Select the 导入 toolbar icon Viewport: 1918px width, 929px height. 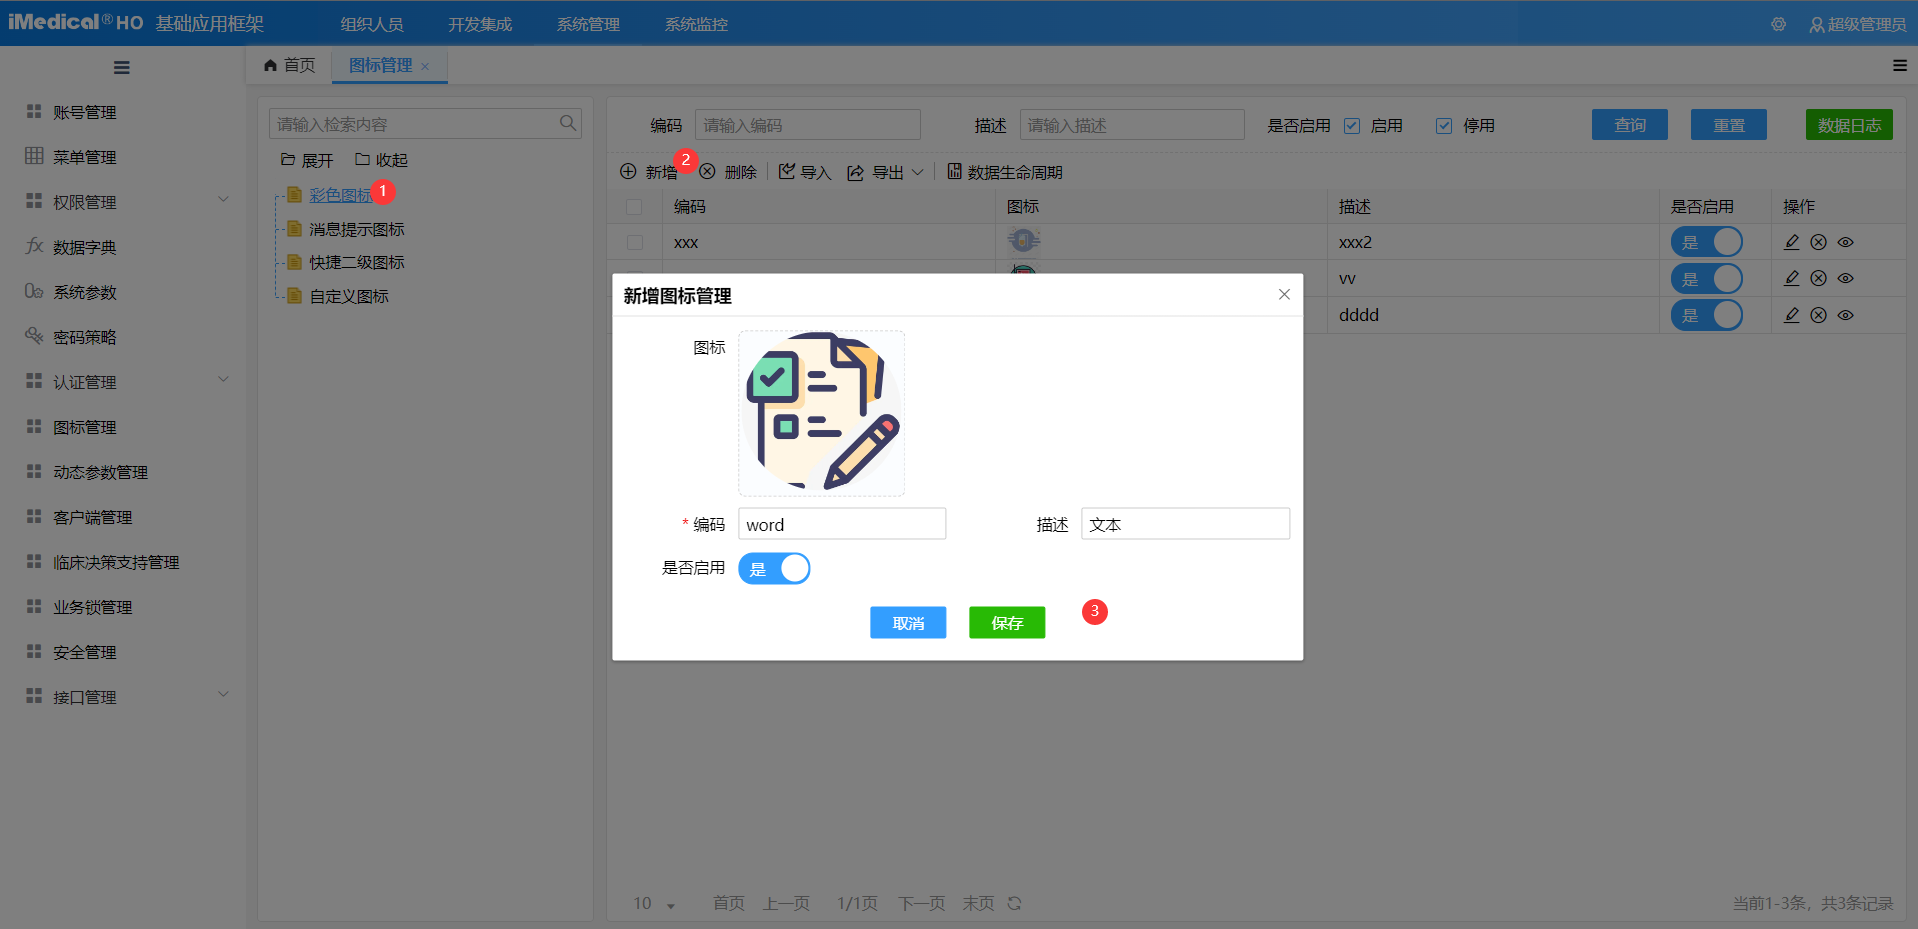point(787,171)
